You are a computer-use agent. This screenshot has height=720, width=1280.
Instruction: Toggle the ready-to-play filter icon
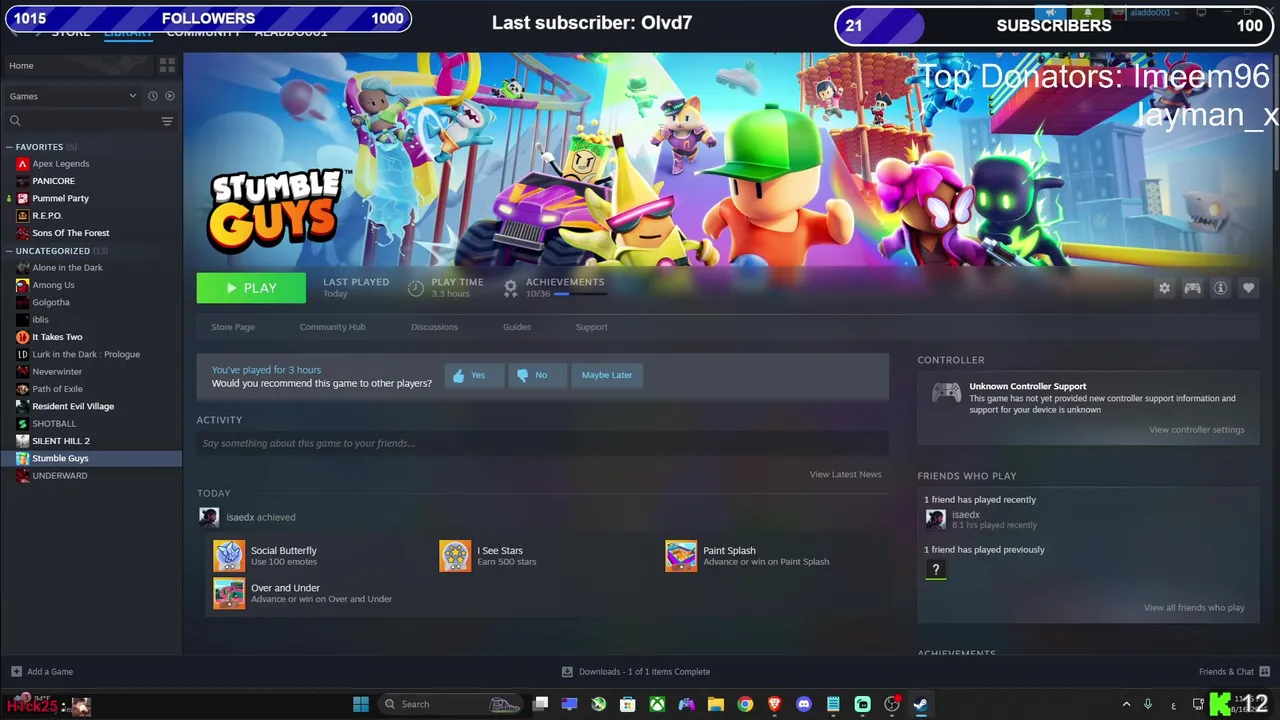169,96
